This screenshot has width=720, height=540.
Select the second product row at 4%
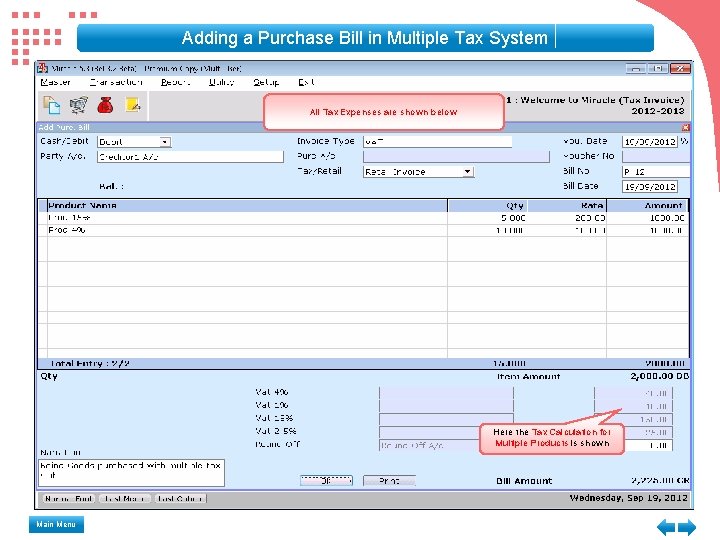[363, 230]
